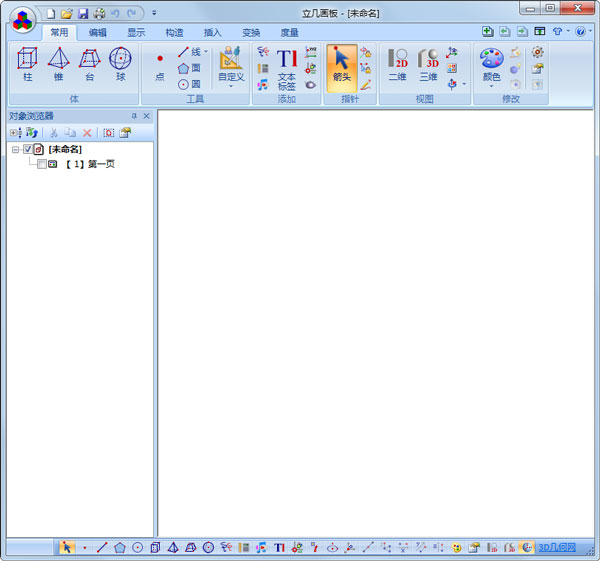
Task: Click the properties icon in object browser toolbar
Action: (x=125, y=133)
